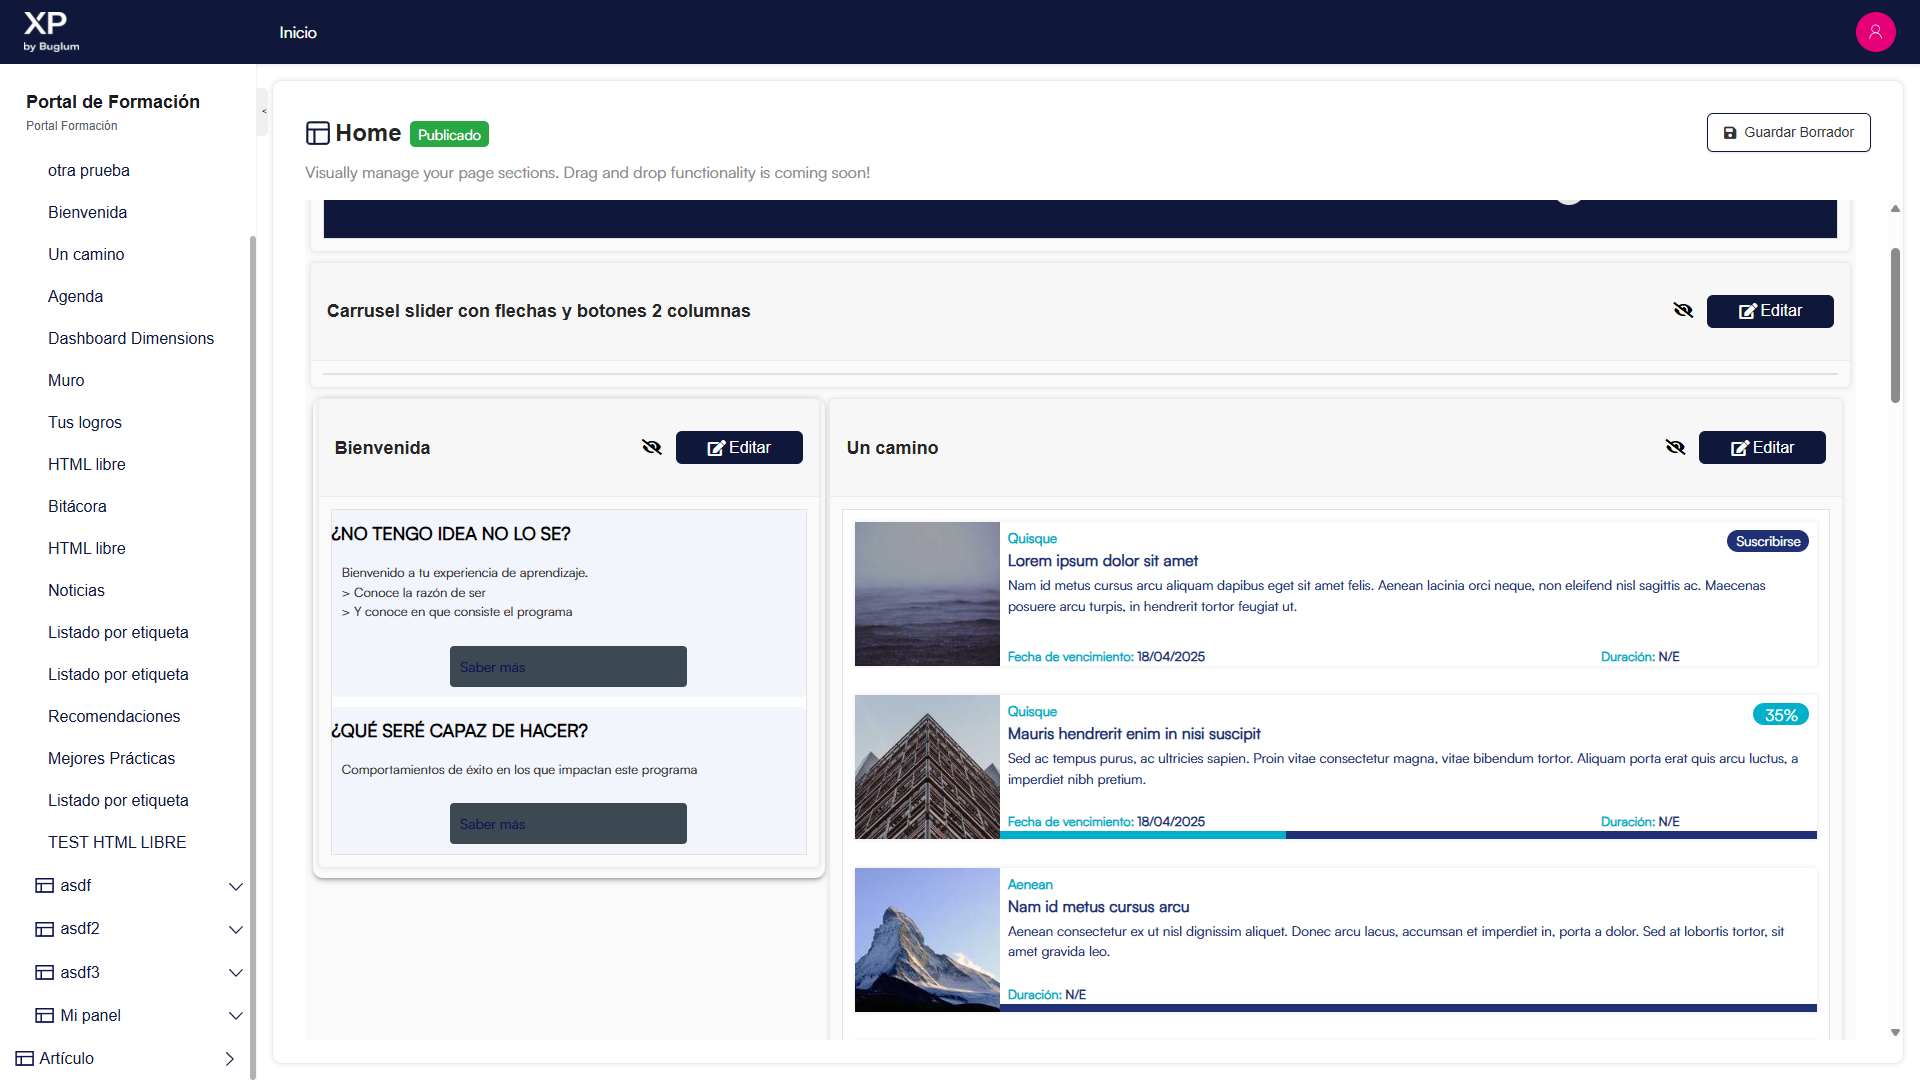Click the Publicado status badge

[449, 134]
